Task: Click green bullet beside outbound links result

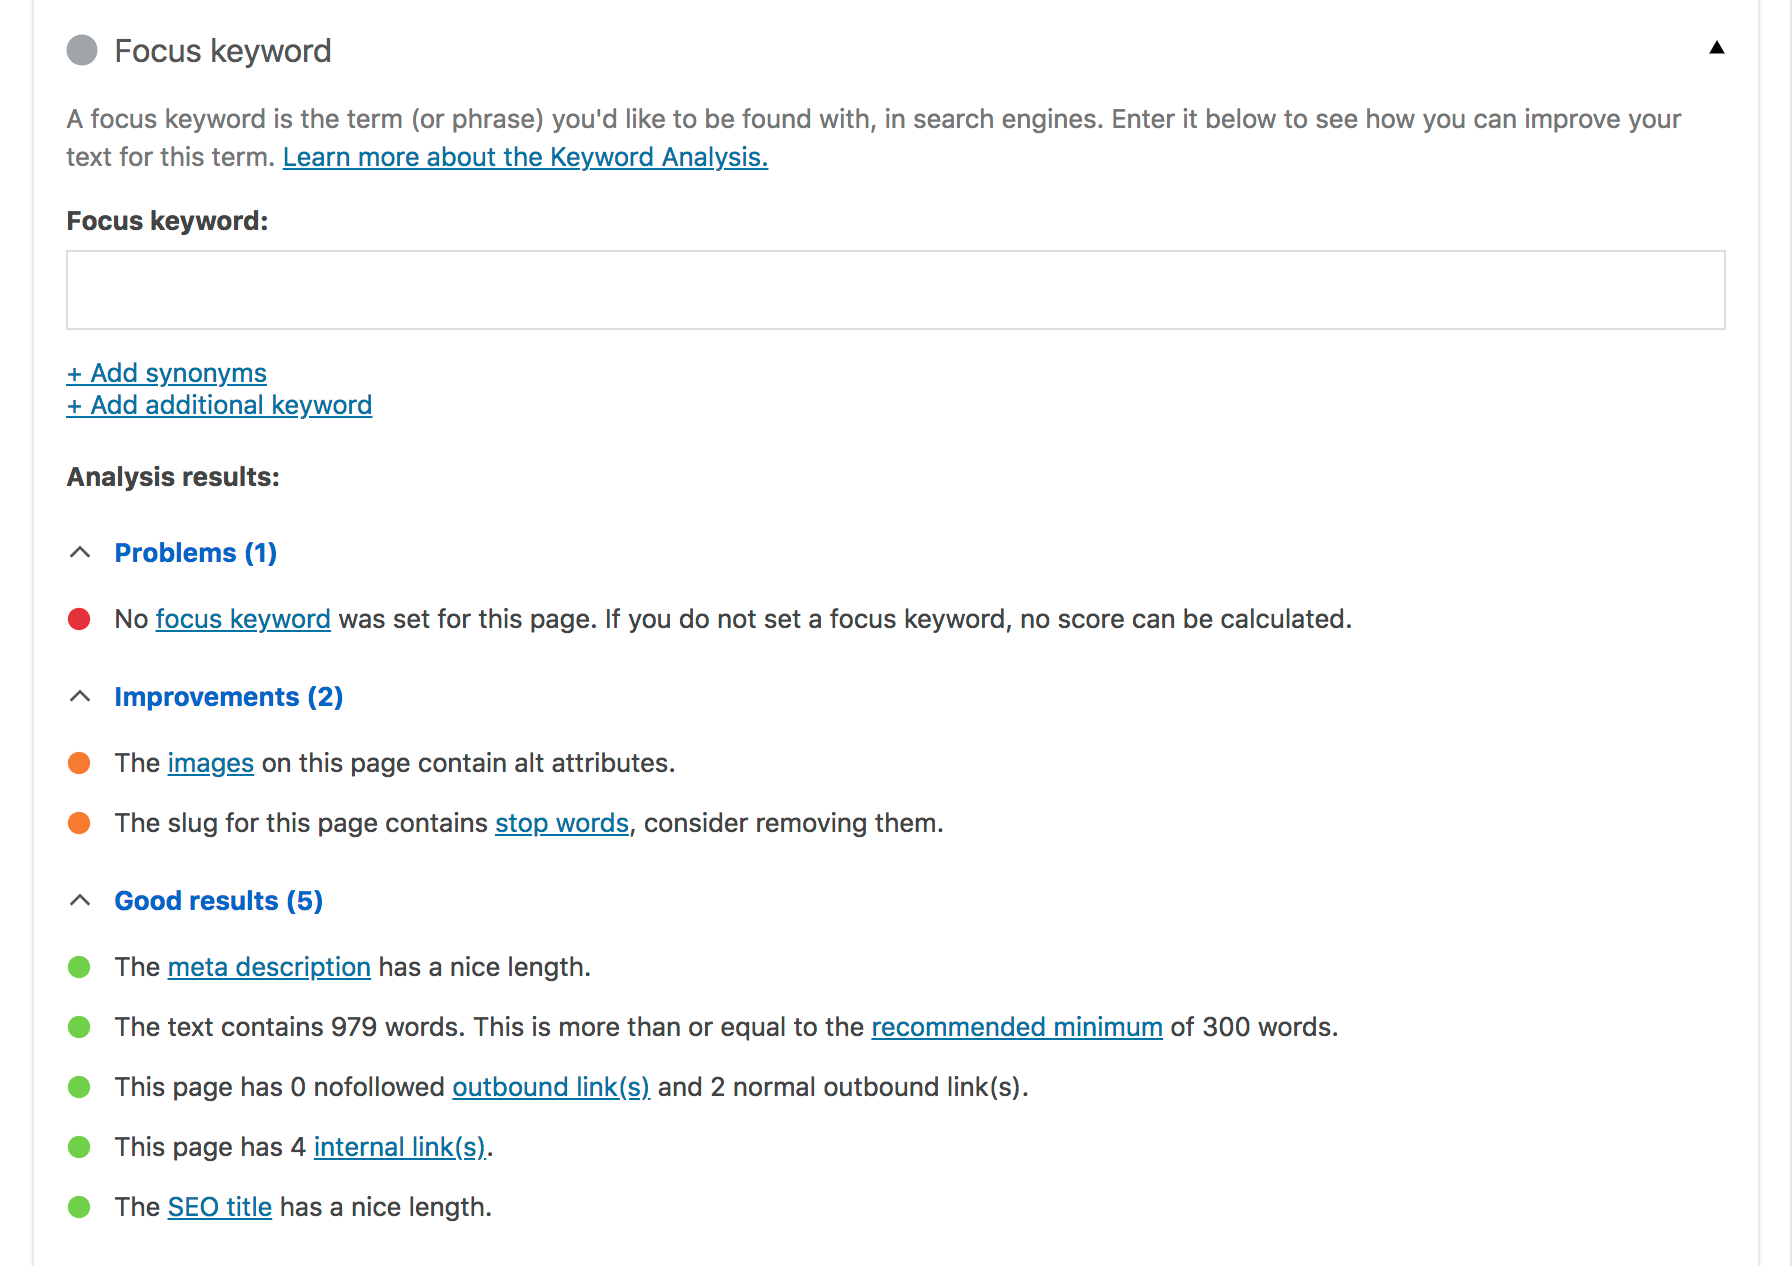Action: click(79, 1087)
